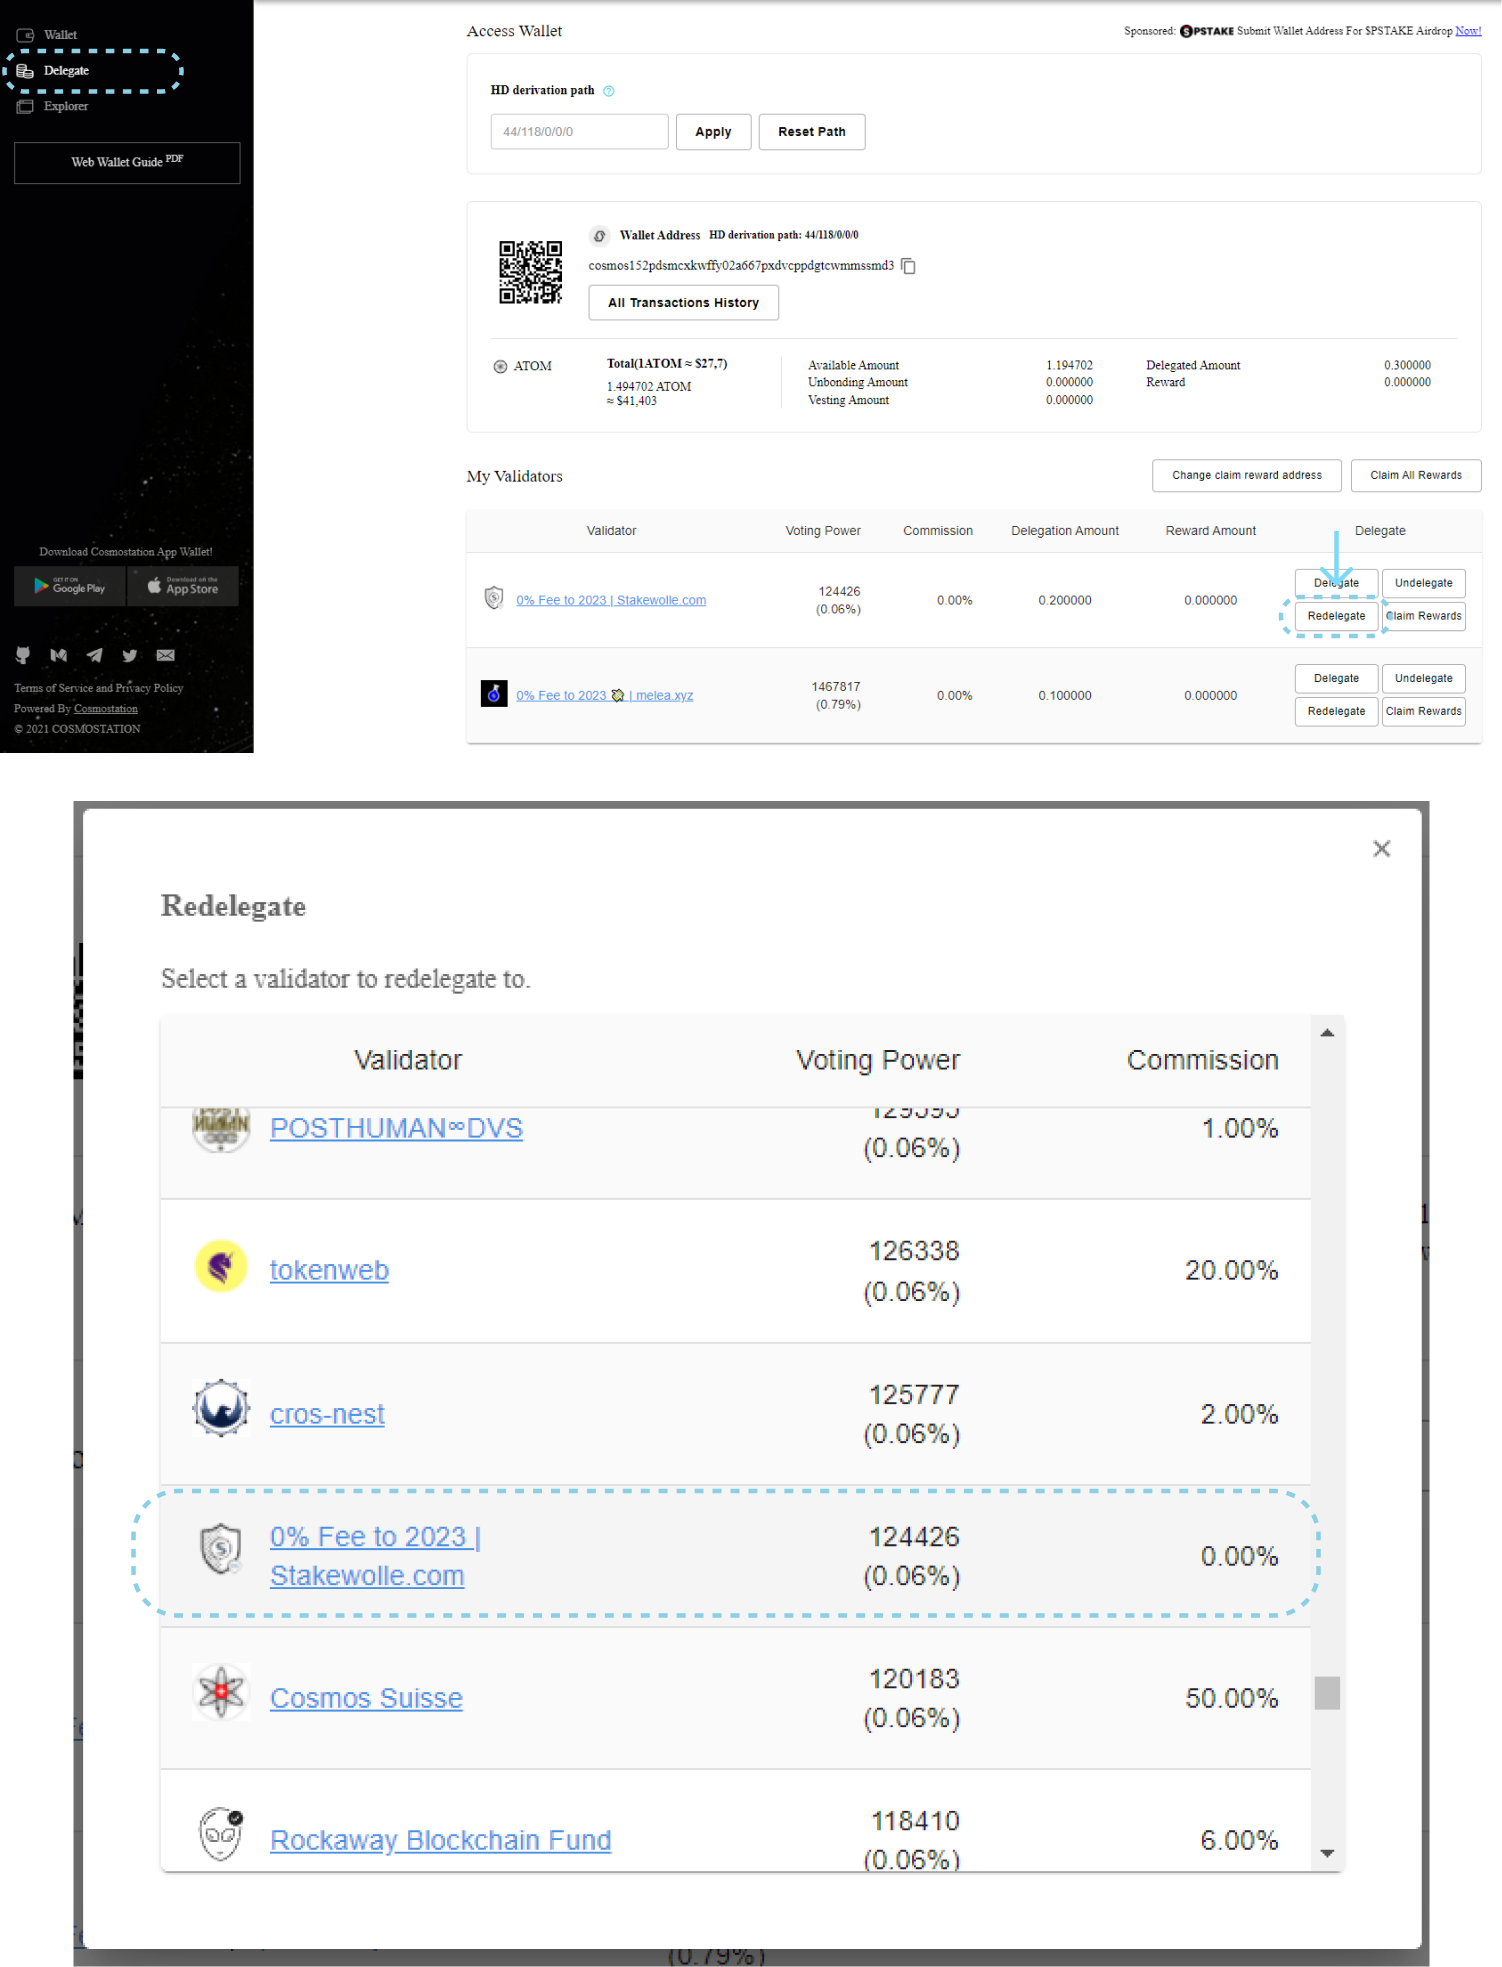Click the HD derivation path input field
The height and width of the screenshot is (1967, 1502).
click(x=579, y=132)
